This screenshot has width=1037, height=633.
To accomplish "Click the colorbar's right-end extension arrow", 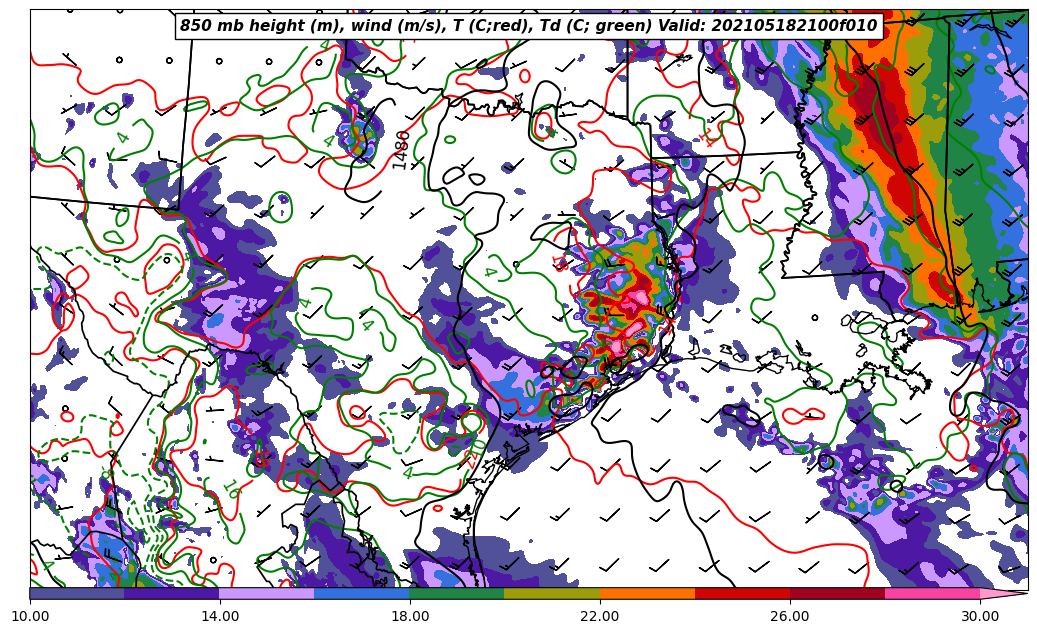I will click(x=1003, y=593).
